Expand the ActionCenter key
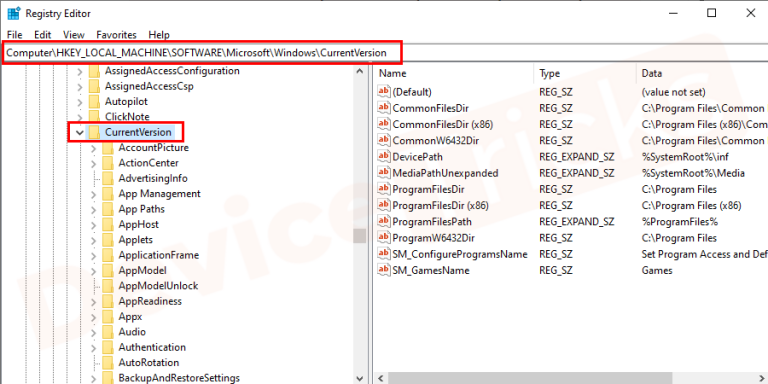Screen dimensions: 768x384 pos(94,163)
